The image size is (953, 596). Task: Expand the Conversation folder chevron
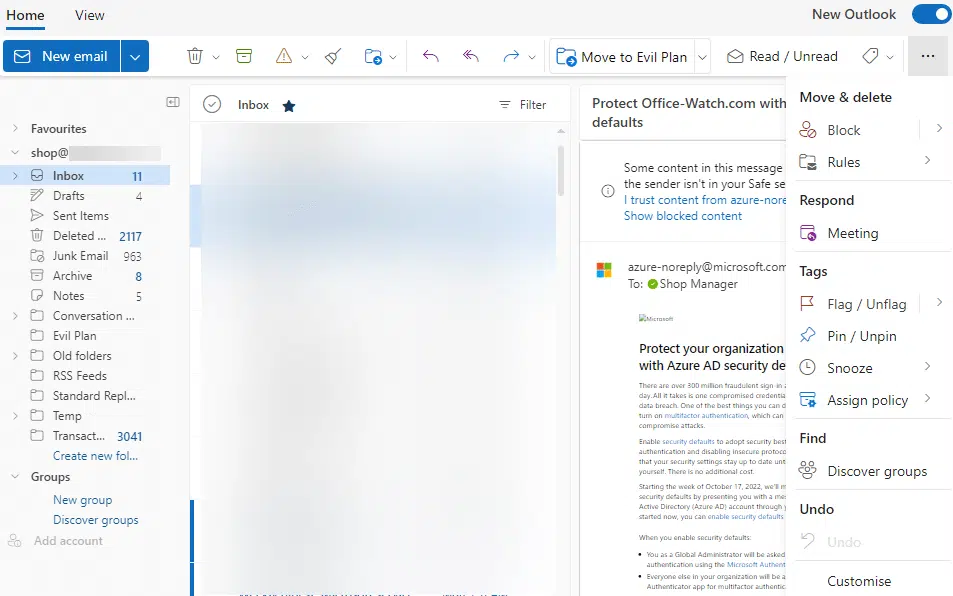[x=15, y=316]
